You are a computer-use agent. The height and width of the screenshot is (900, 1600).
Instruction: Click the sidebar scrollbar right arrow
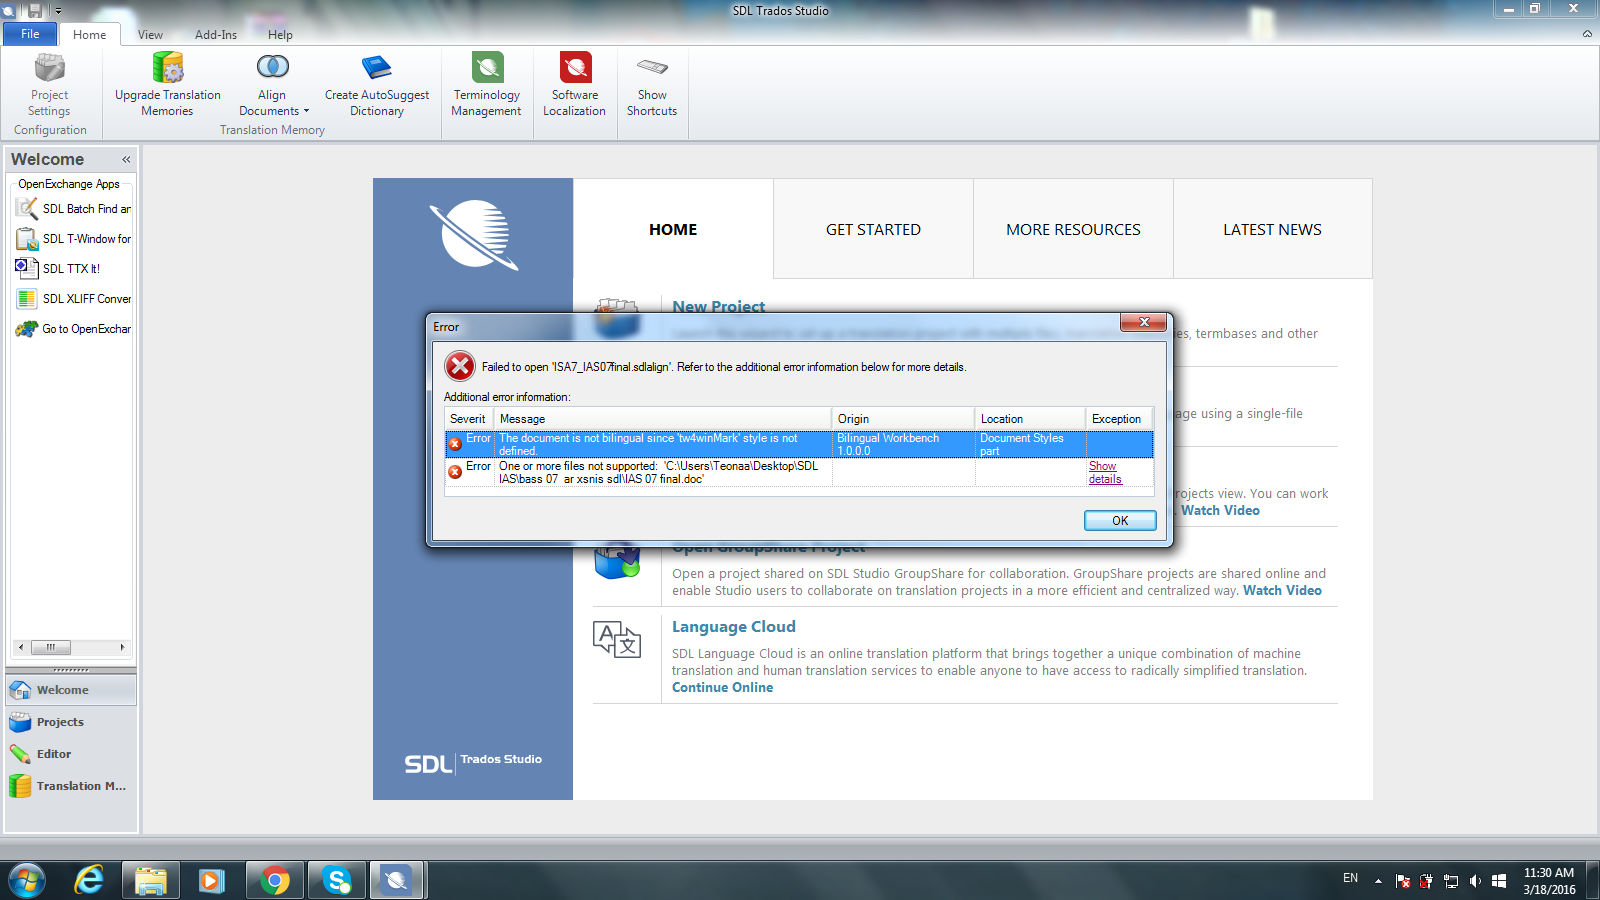coord(122,647)
